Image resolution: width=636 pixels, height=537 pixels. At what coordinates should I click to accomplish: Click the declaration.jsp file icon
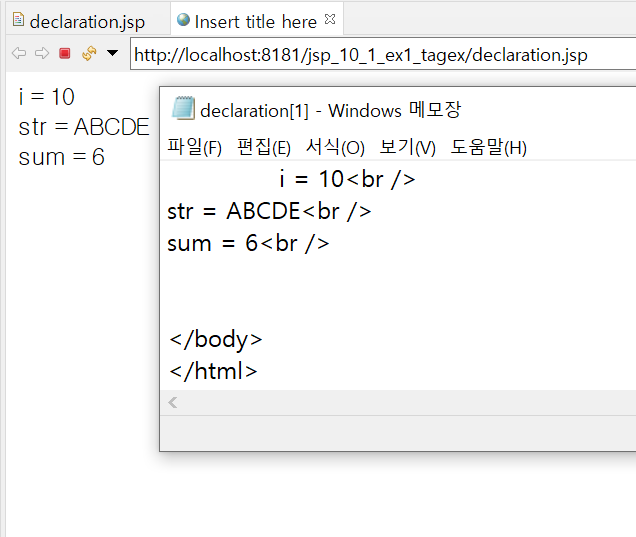click(x=18, y=19)
